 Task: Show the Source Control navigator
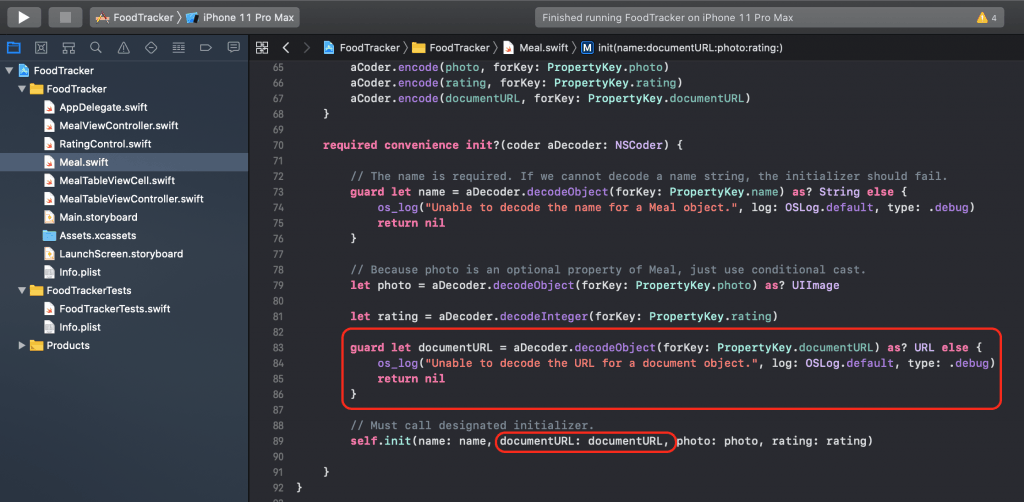coord(41,48)
